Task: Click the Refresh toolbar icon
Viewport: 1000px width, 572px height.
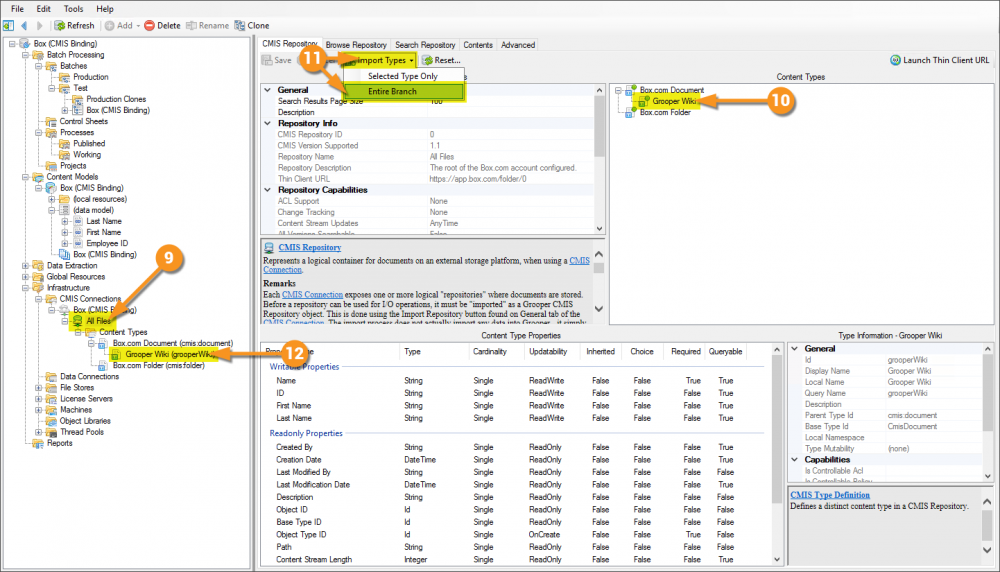Action: [60, 25]
